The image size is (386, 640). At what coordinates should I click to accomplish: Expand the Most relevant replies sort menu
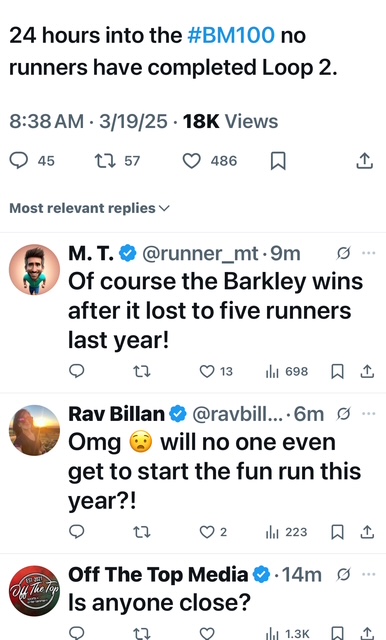coord(89,208)
